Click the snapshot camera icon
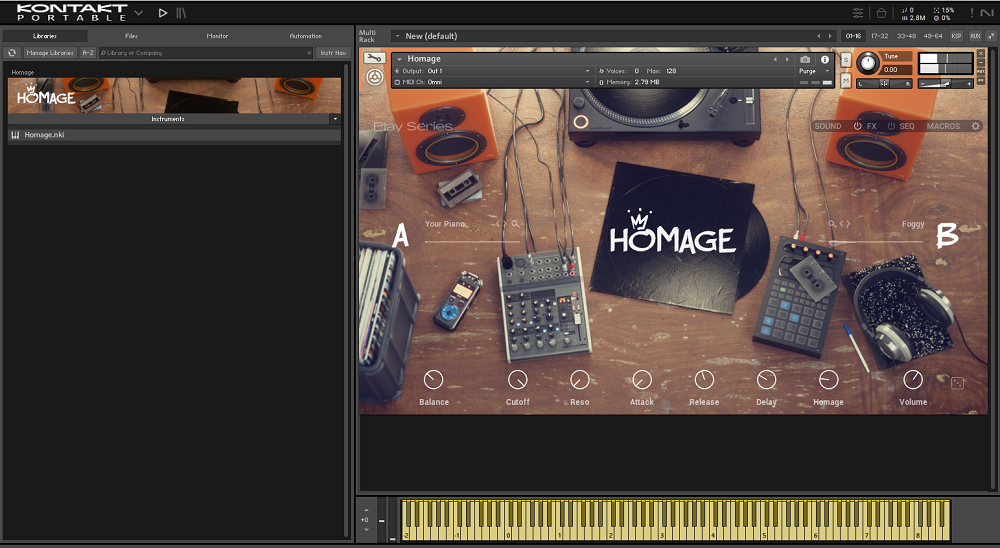Image resolution: width=1000 pixels, height=548 pixels. coord(805,59)
